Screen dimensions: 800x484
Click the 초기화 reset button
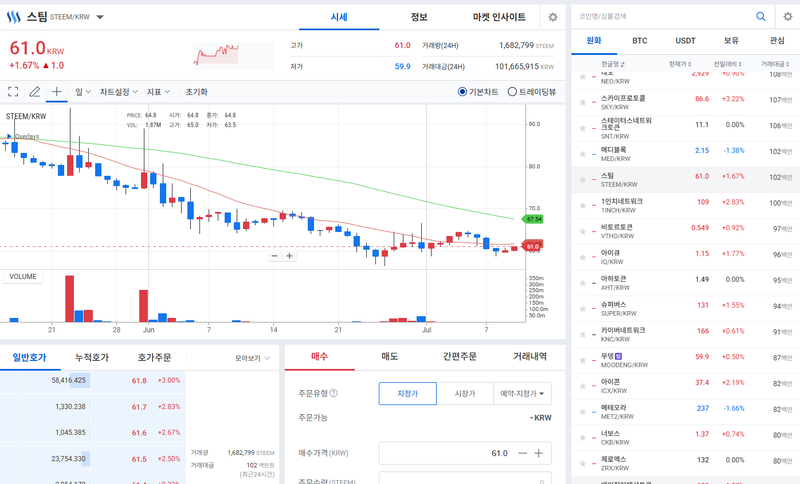click(196, 92)
